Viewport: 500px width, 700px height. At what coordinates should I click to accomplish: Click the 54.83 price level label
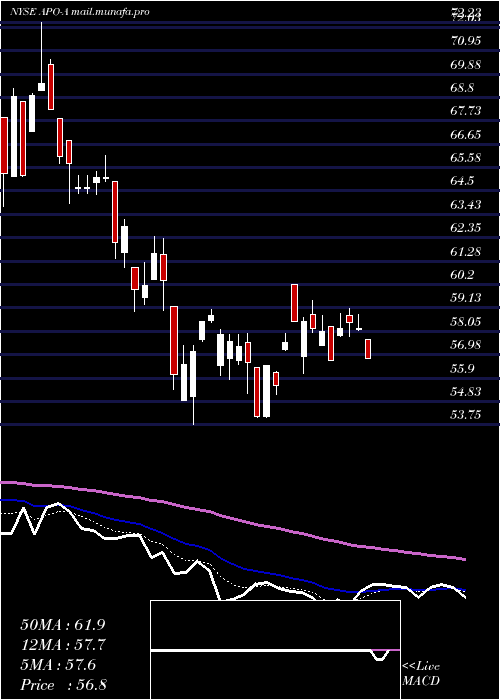pyautogui.click(x=465, y=392)
